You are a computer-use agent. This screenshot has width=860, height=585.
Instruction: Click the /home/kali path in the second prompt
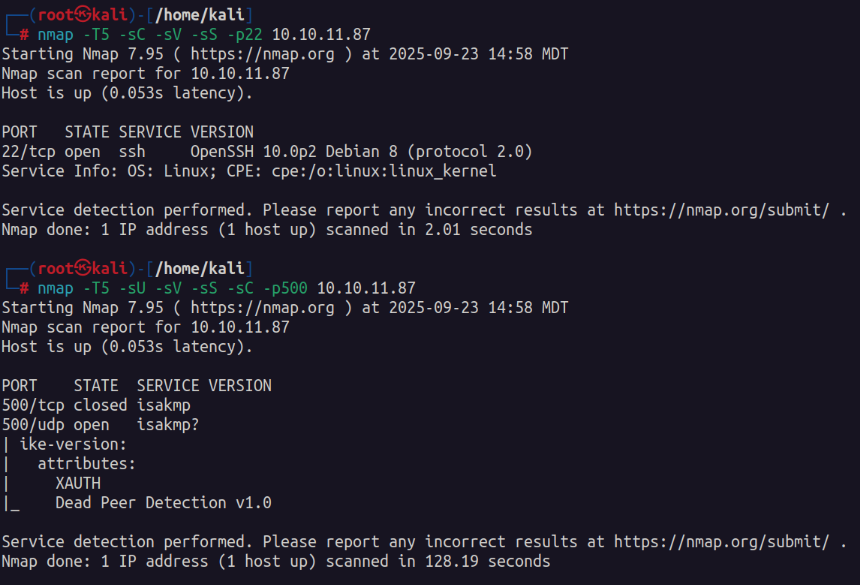(x=190, y=269)
